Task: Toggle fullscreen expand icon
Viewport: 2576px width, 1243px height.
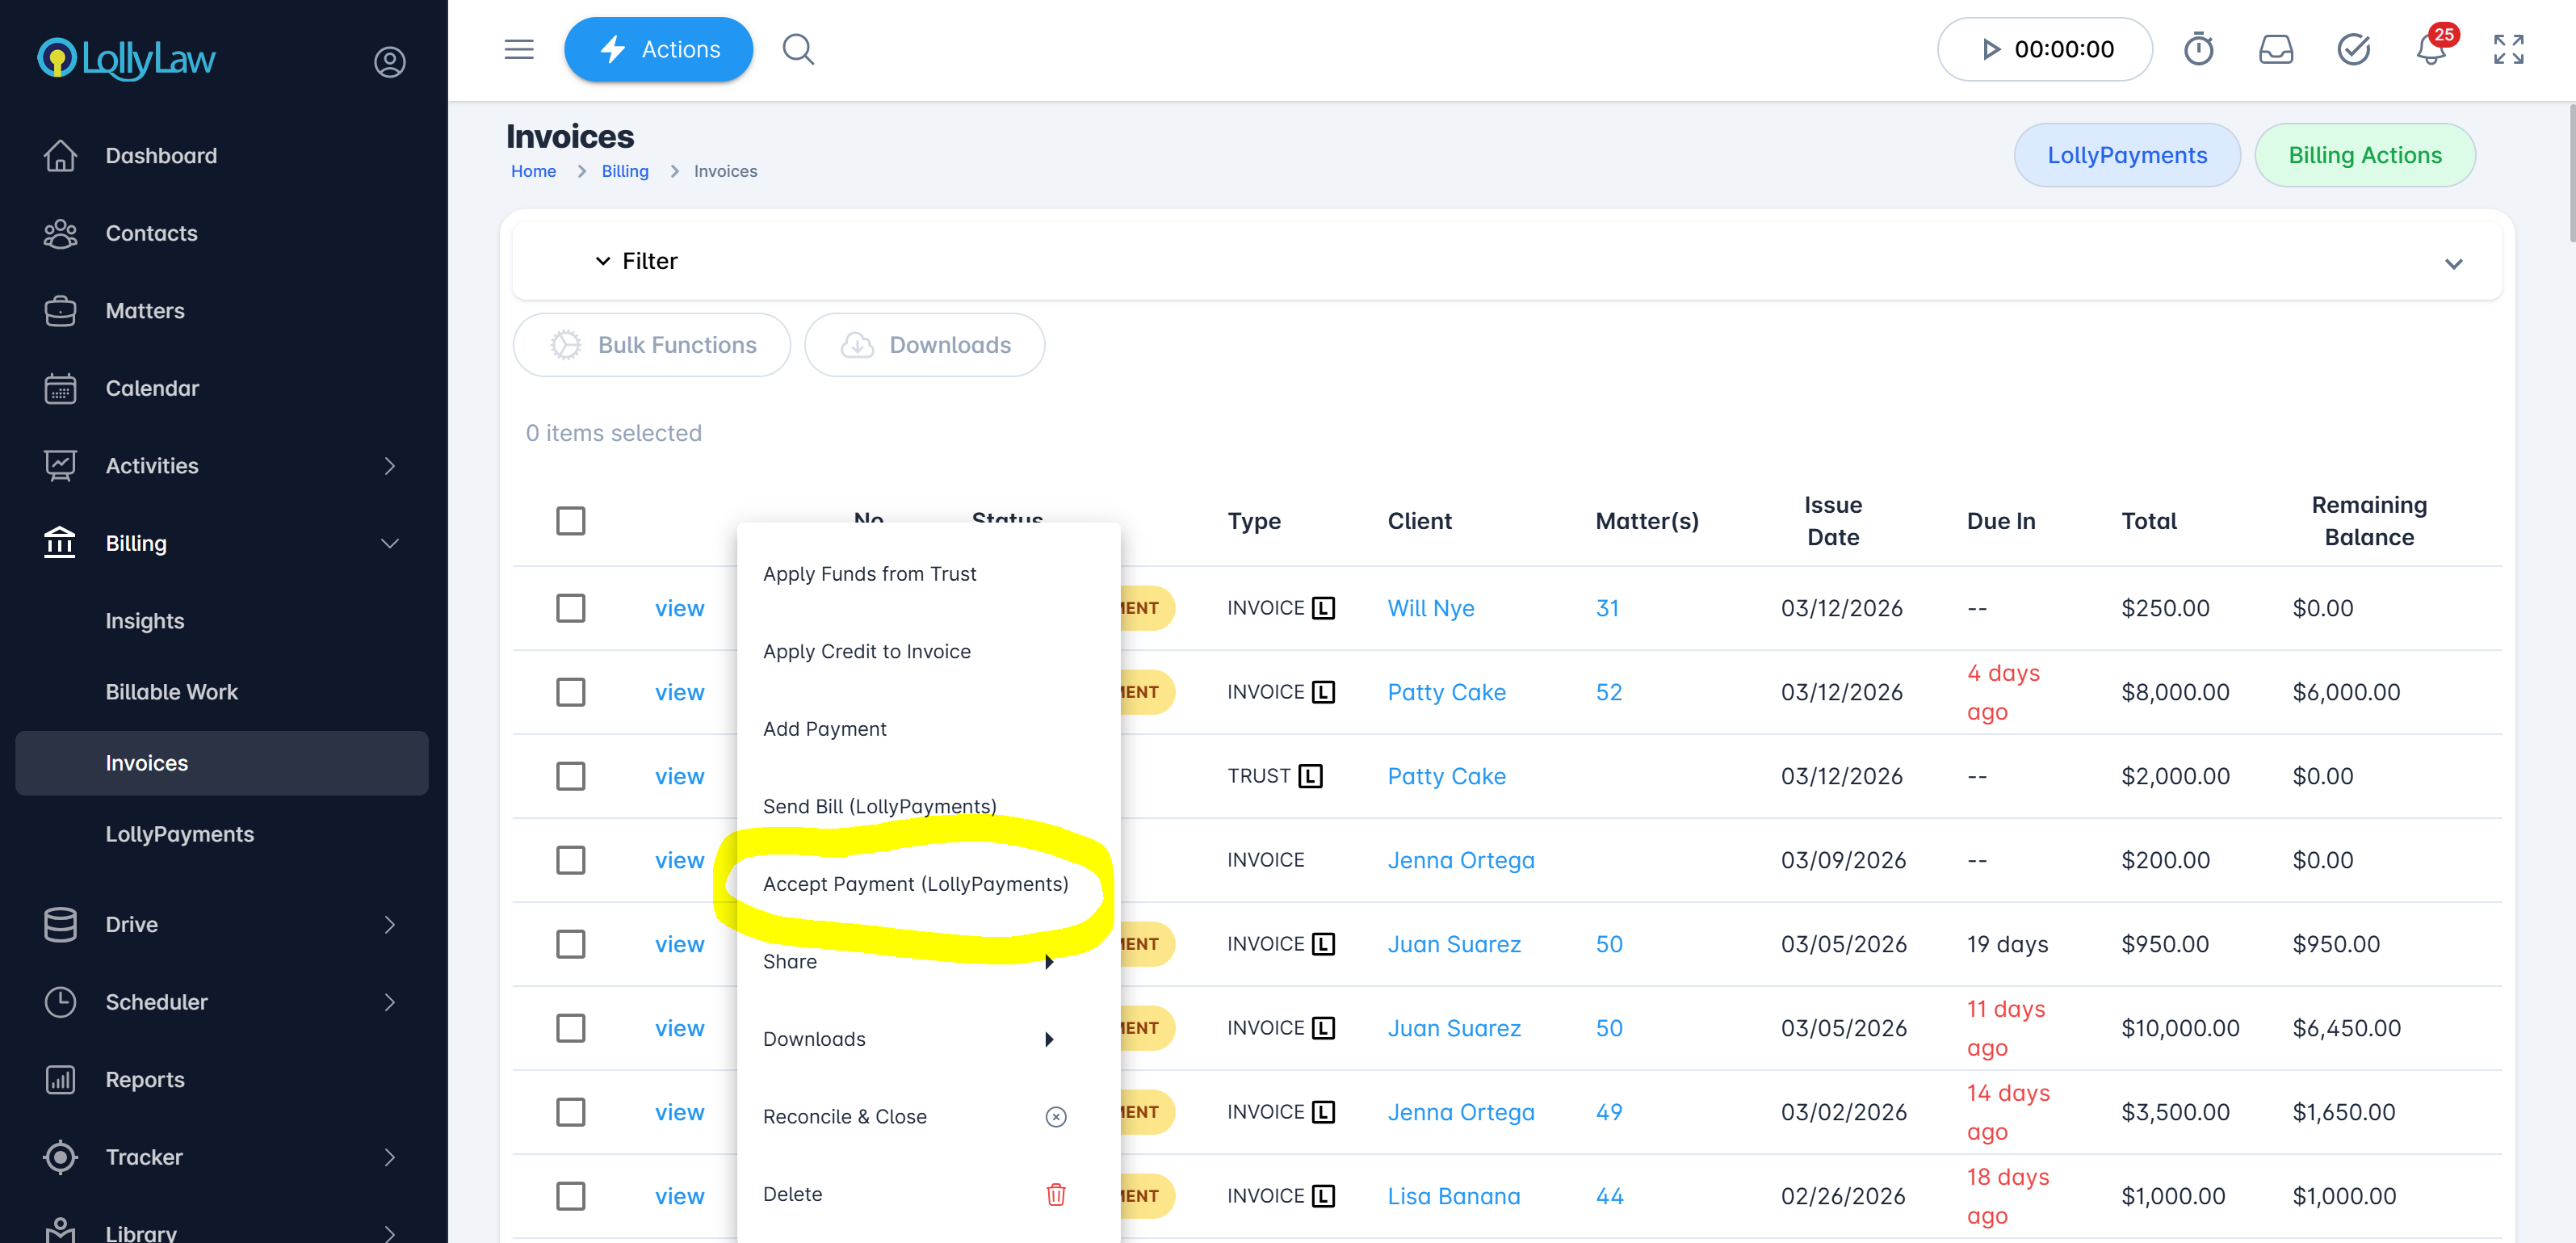Action: (2508, 49)
